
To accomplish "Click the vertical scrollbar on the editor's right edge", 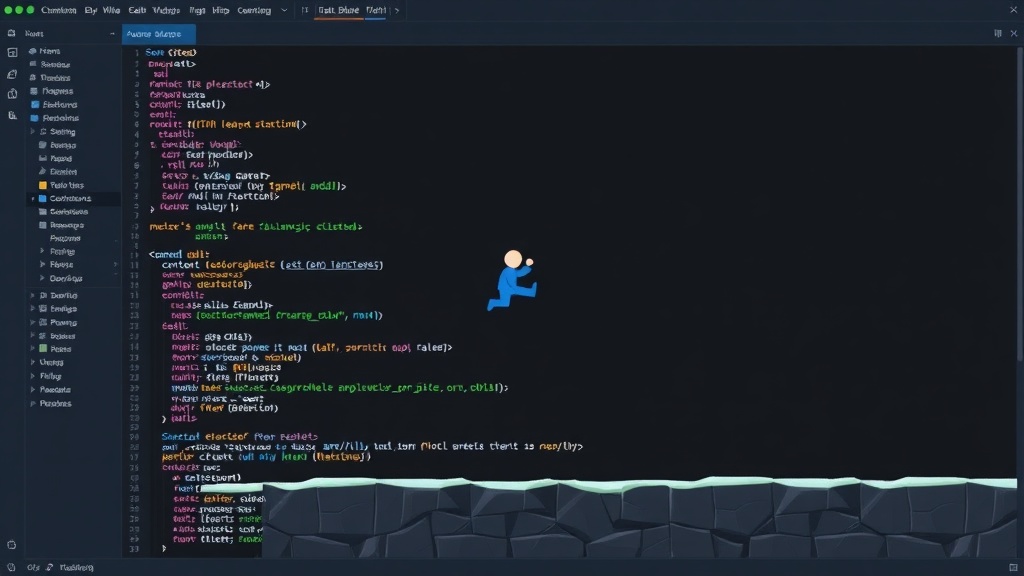I will pyautogui.click(x=1020, y=205).
